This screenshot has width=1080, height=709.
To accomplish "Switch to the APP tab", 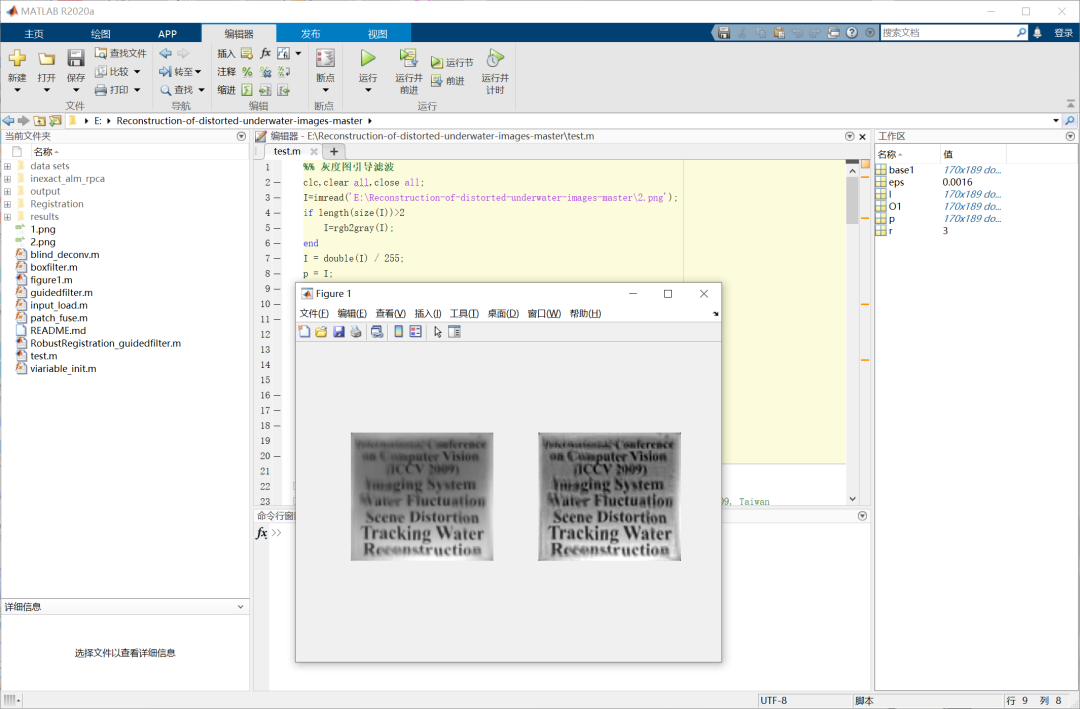I will click(167, 34).
